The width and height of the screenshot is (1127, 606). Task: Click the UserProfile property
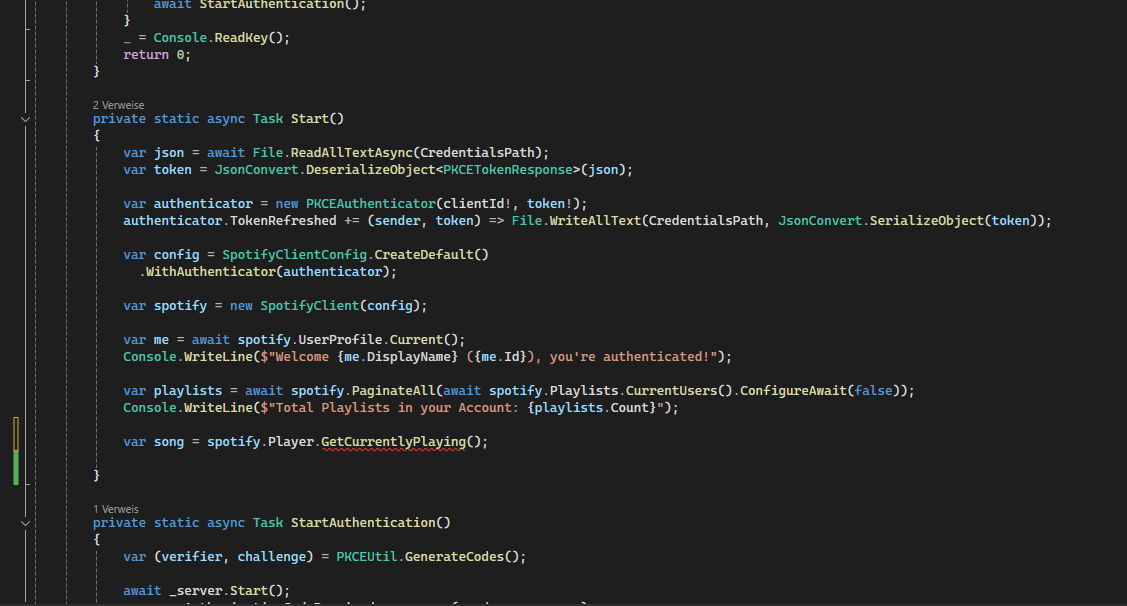click(340, 339)
